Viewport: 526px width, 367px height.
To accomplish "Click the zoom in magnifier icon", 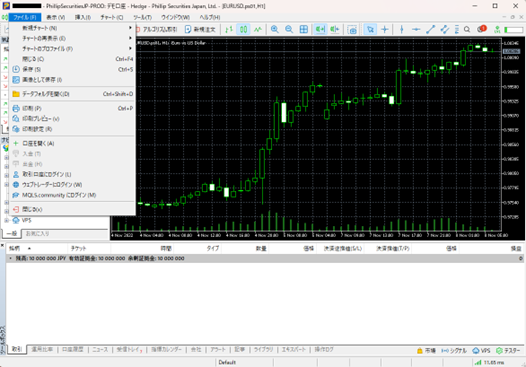I will [274, 30].
